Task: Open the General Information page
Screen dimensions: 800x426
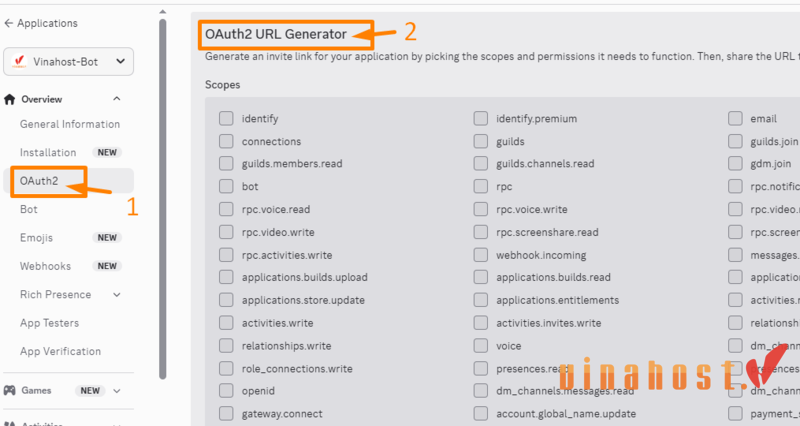Action: [x=70, y=124]
